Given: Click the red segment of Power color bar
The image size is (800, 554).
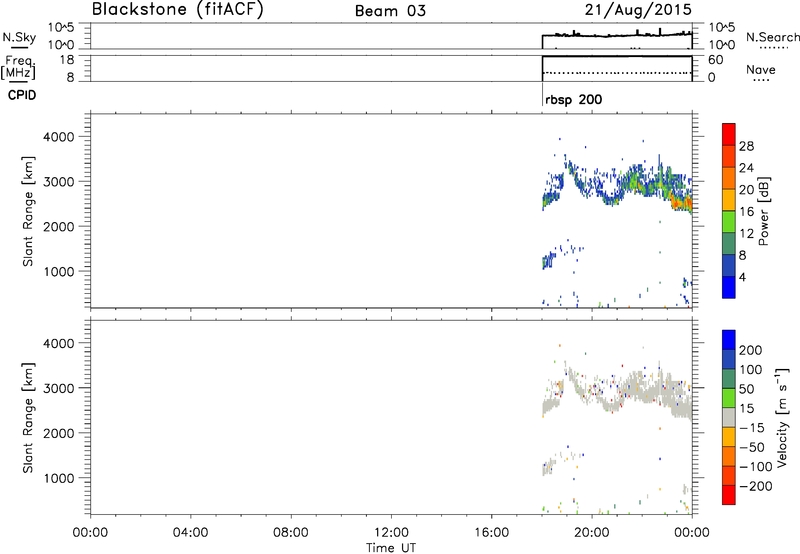Looking at the screenshot, I should pos(729,134).
